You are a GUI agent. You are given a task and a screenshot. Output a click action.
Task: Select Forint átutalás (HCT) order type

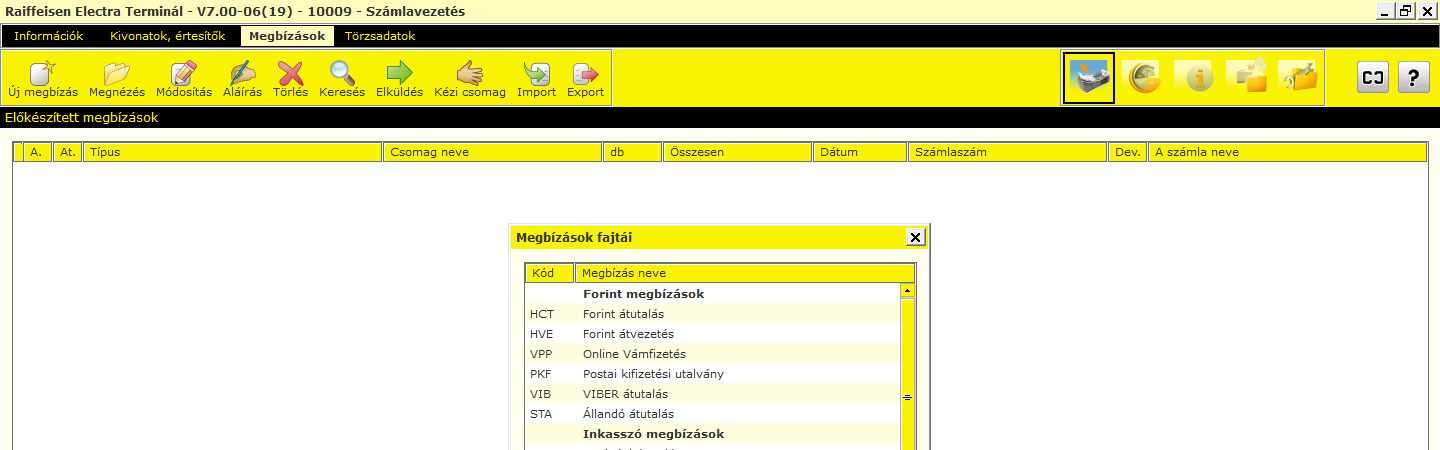coord(712,314)
